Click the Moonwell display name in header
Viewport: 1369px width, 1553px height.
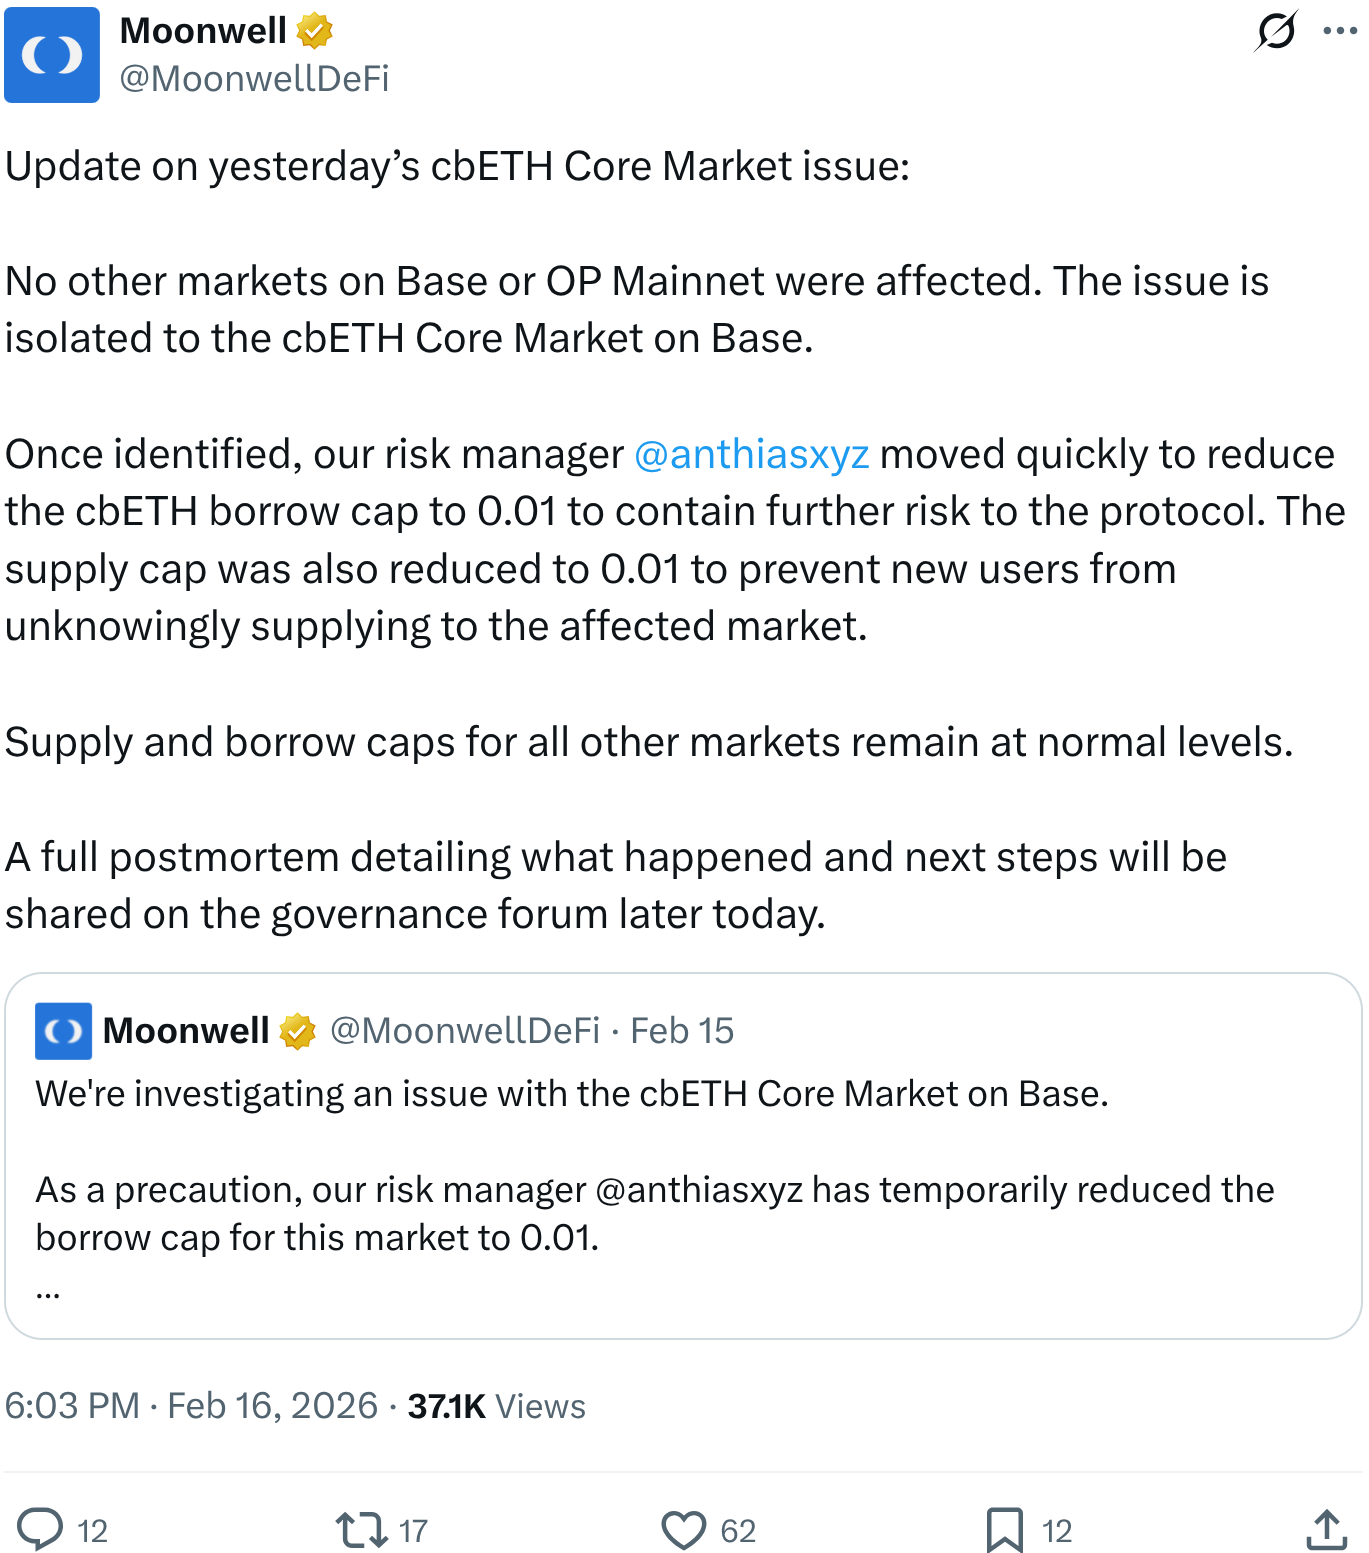[x=203, y=31]
